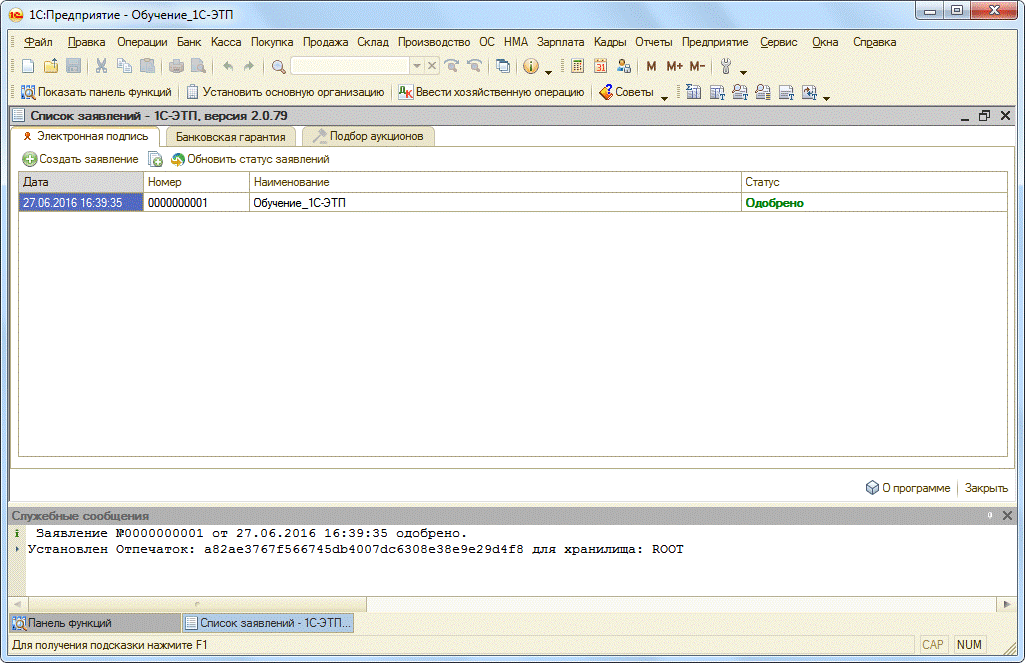Viewport: 1025px width, 663px height.
Task: Open the Сервис menu
Action: pyautogui.click(x=779, y=42)
